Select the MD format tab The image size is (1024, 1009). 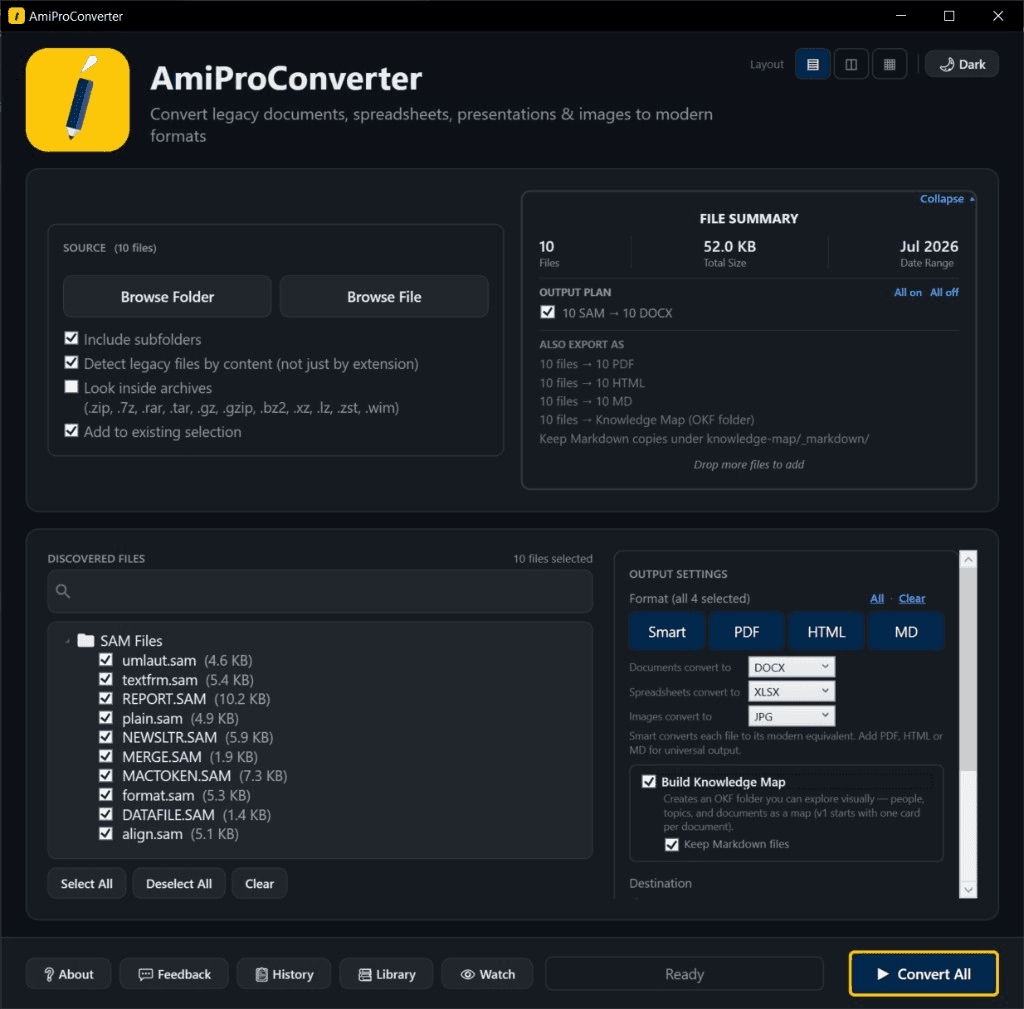[906, 632]
